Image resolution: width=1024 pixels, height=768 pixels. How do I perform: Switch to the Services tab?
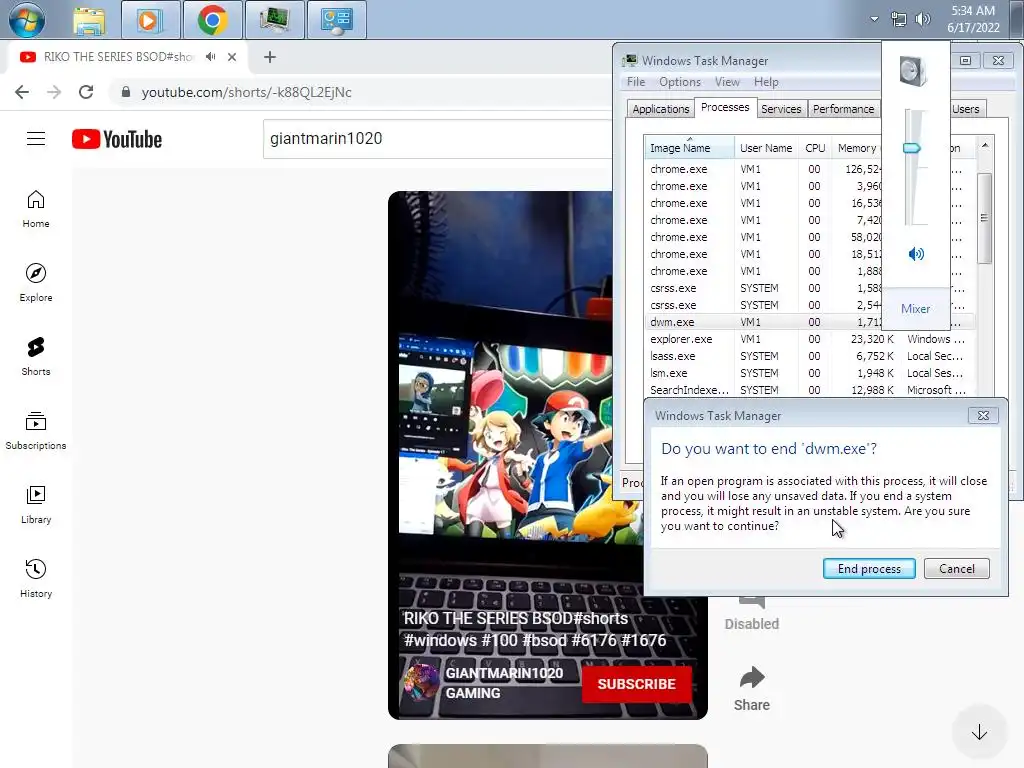781,109
